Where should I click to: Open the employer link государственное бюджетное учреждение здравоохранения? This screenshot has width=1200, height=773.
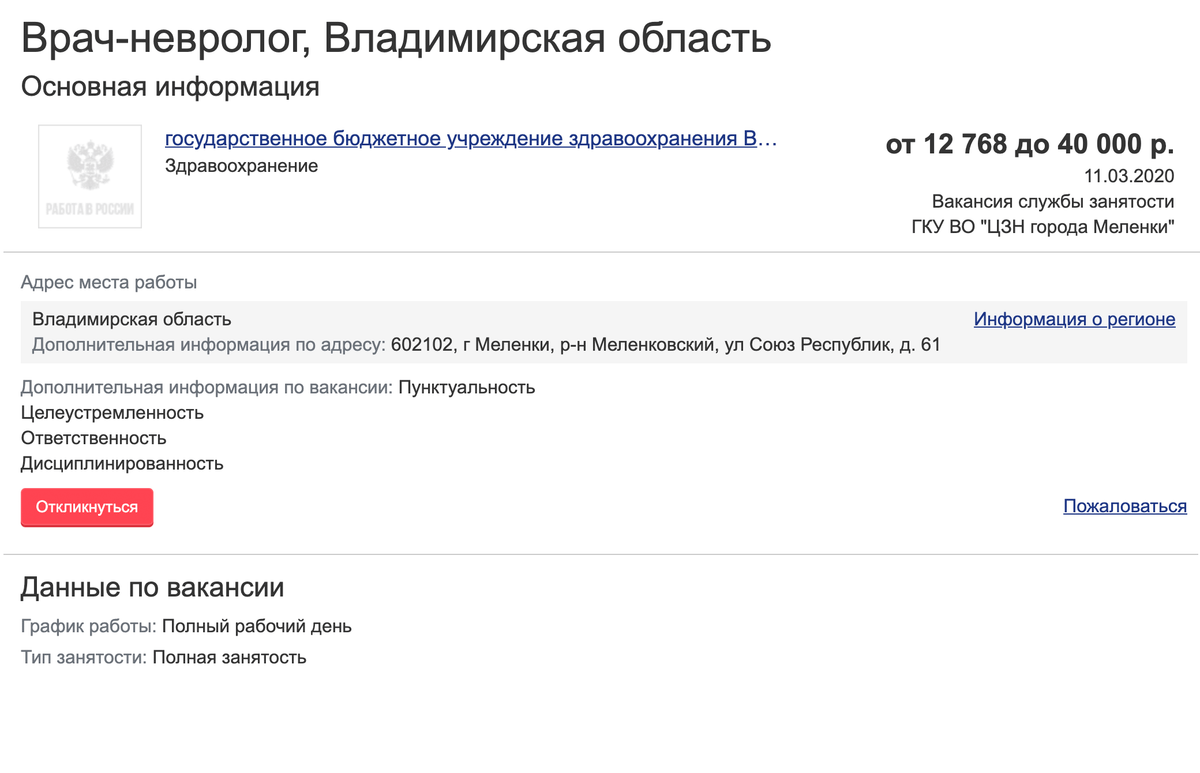[x=470, y=139]
